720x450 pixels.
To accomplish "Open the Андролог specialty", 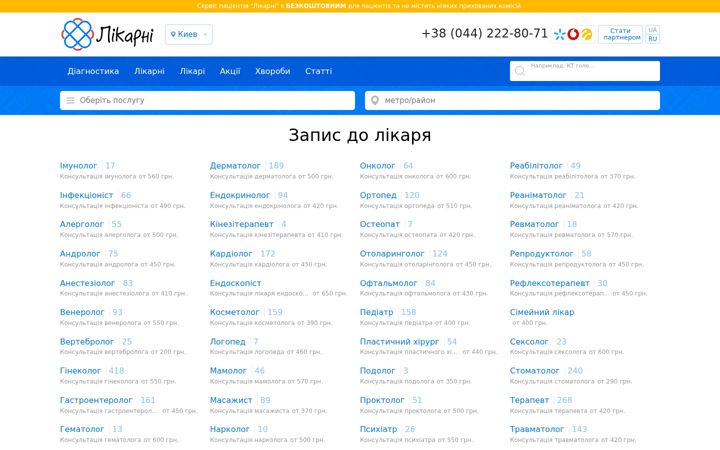I will coord(80,253).
